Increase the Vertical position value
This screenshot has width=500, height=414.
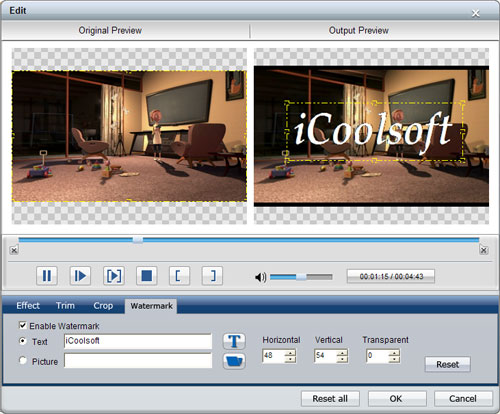(342, 353)
